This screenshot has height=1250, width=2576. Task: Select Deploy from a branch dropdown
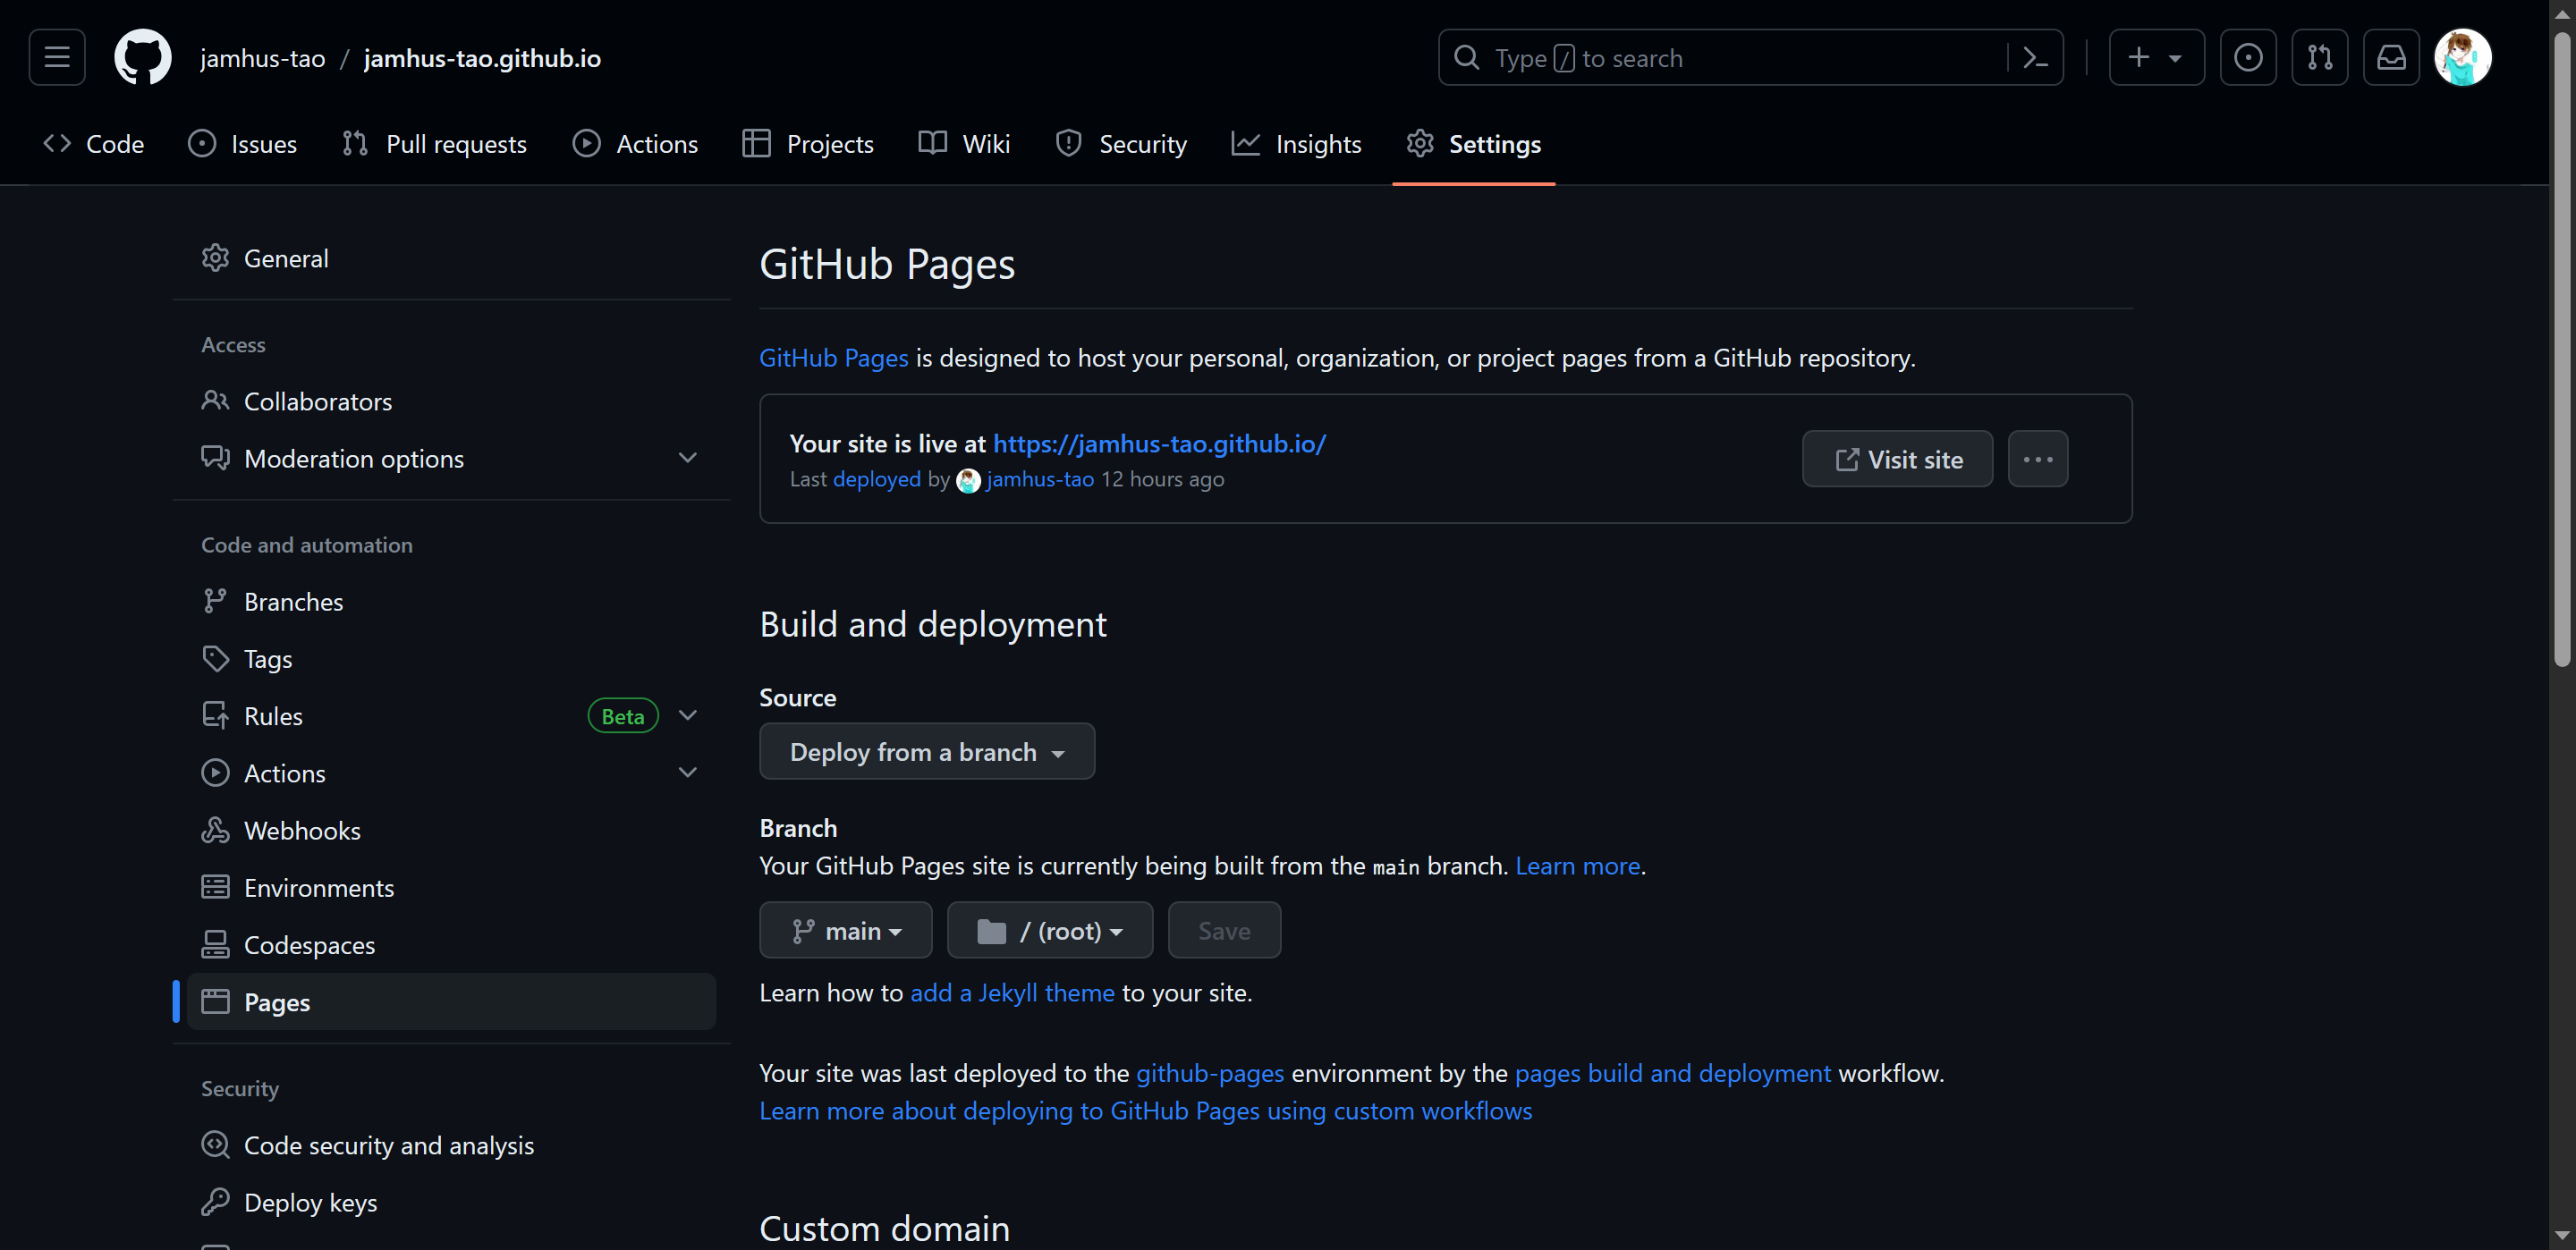click(927, 751)
